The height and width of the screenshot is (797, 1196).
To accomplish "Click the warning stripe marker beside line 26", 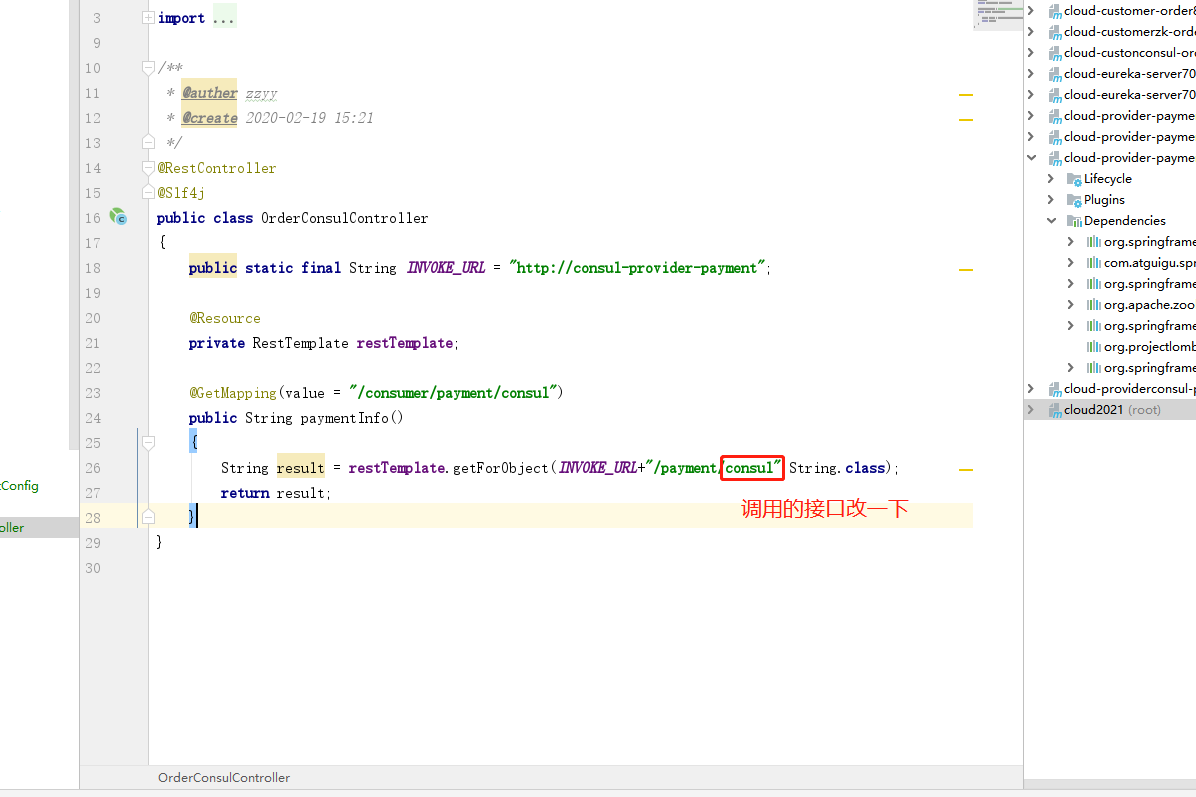I will pos(966,470).
